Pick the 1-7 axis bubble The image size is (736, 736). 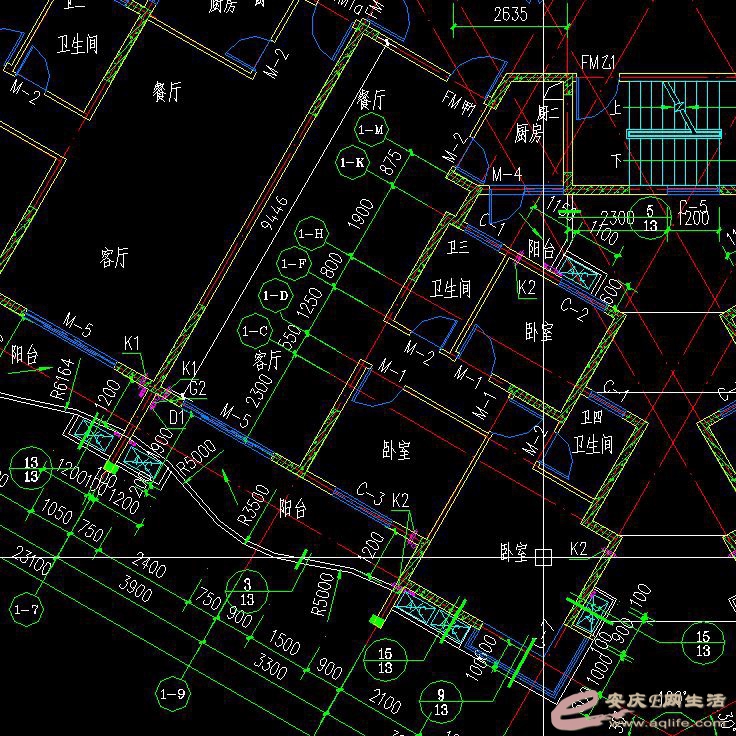27,608
